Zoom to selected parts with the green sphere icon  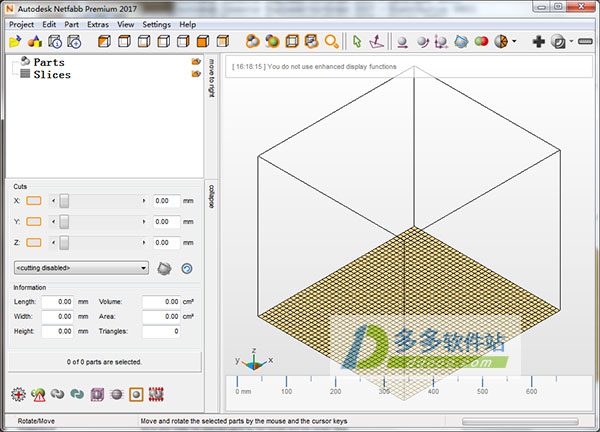[x=272, y=41]
